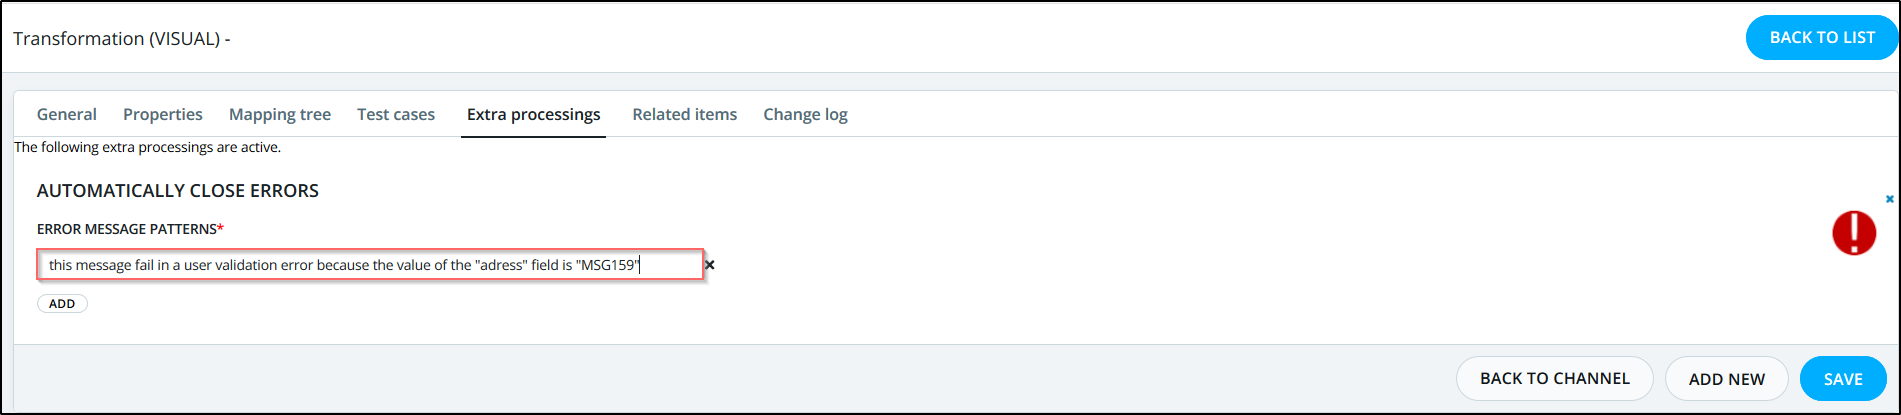Click the Transformation (VISUAL) page title
1901x415 pixels.
(121, 39)
